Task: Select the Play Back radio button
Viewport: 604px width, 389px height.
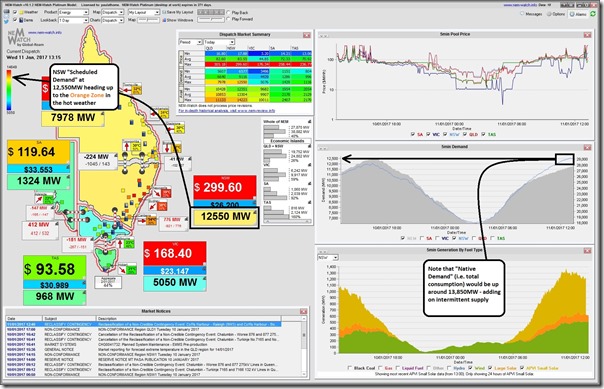Action: 229,12
